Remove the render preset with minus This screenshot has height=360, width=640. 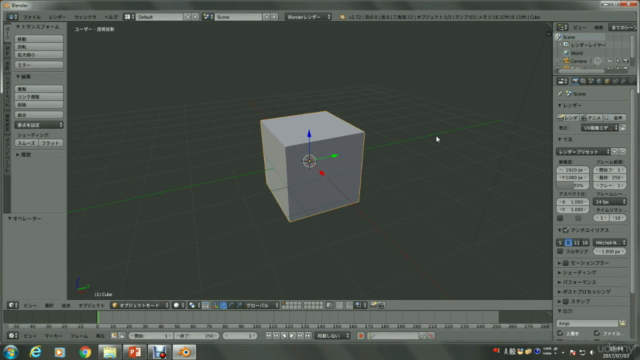[622, 151]
